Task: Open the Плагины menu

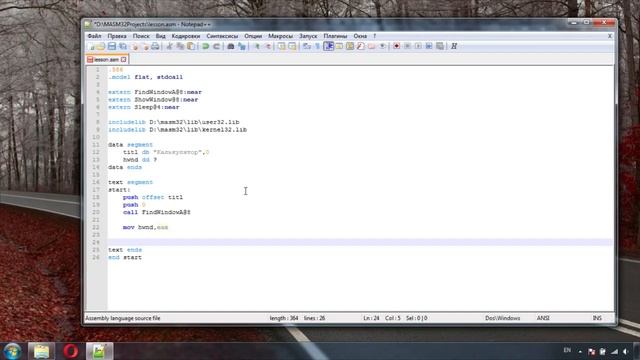Action: (335, 36)
